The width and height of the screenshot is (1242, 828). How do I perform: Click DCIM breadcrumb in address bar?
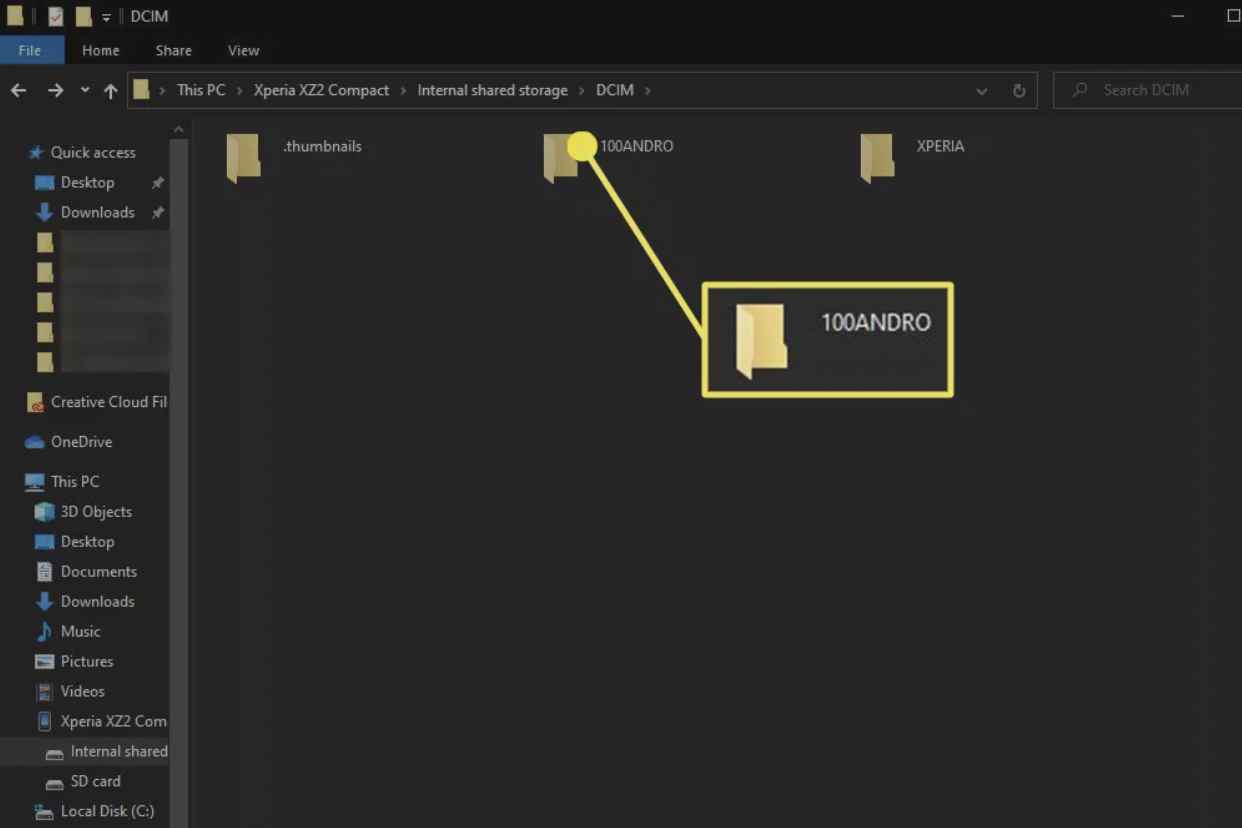615,90
